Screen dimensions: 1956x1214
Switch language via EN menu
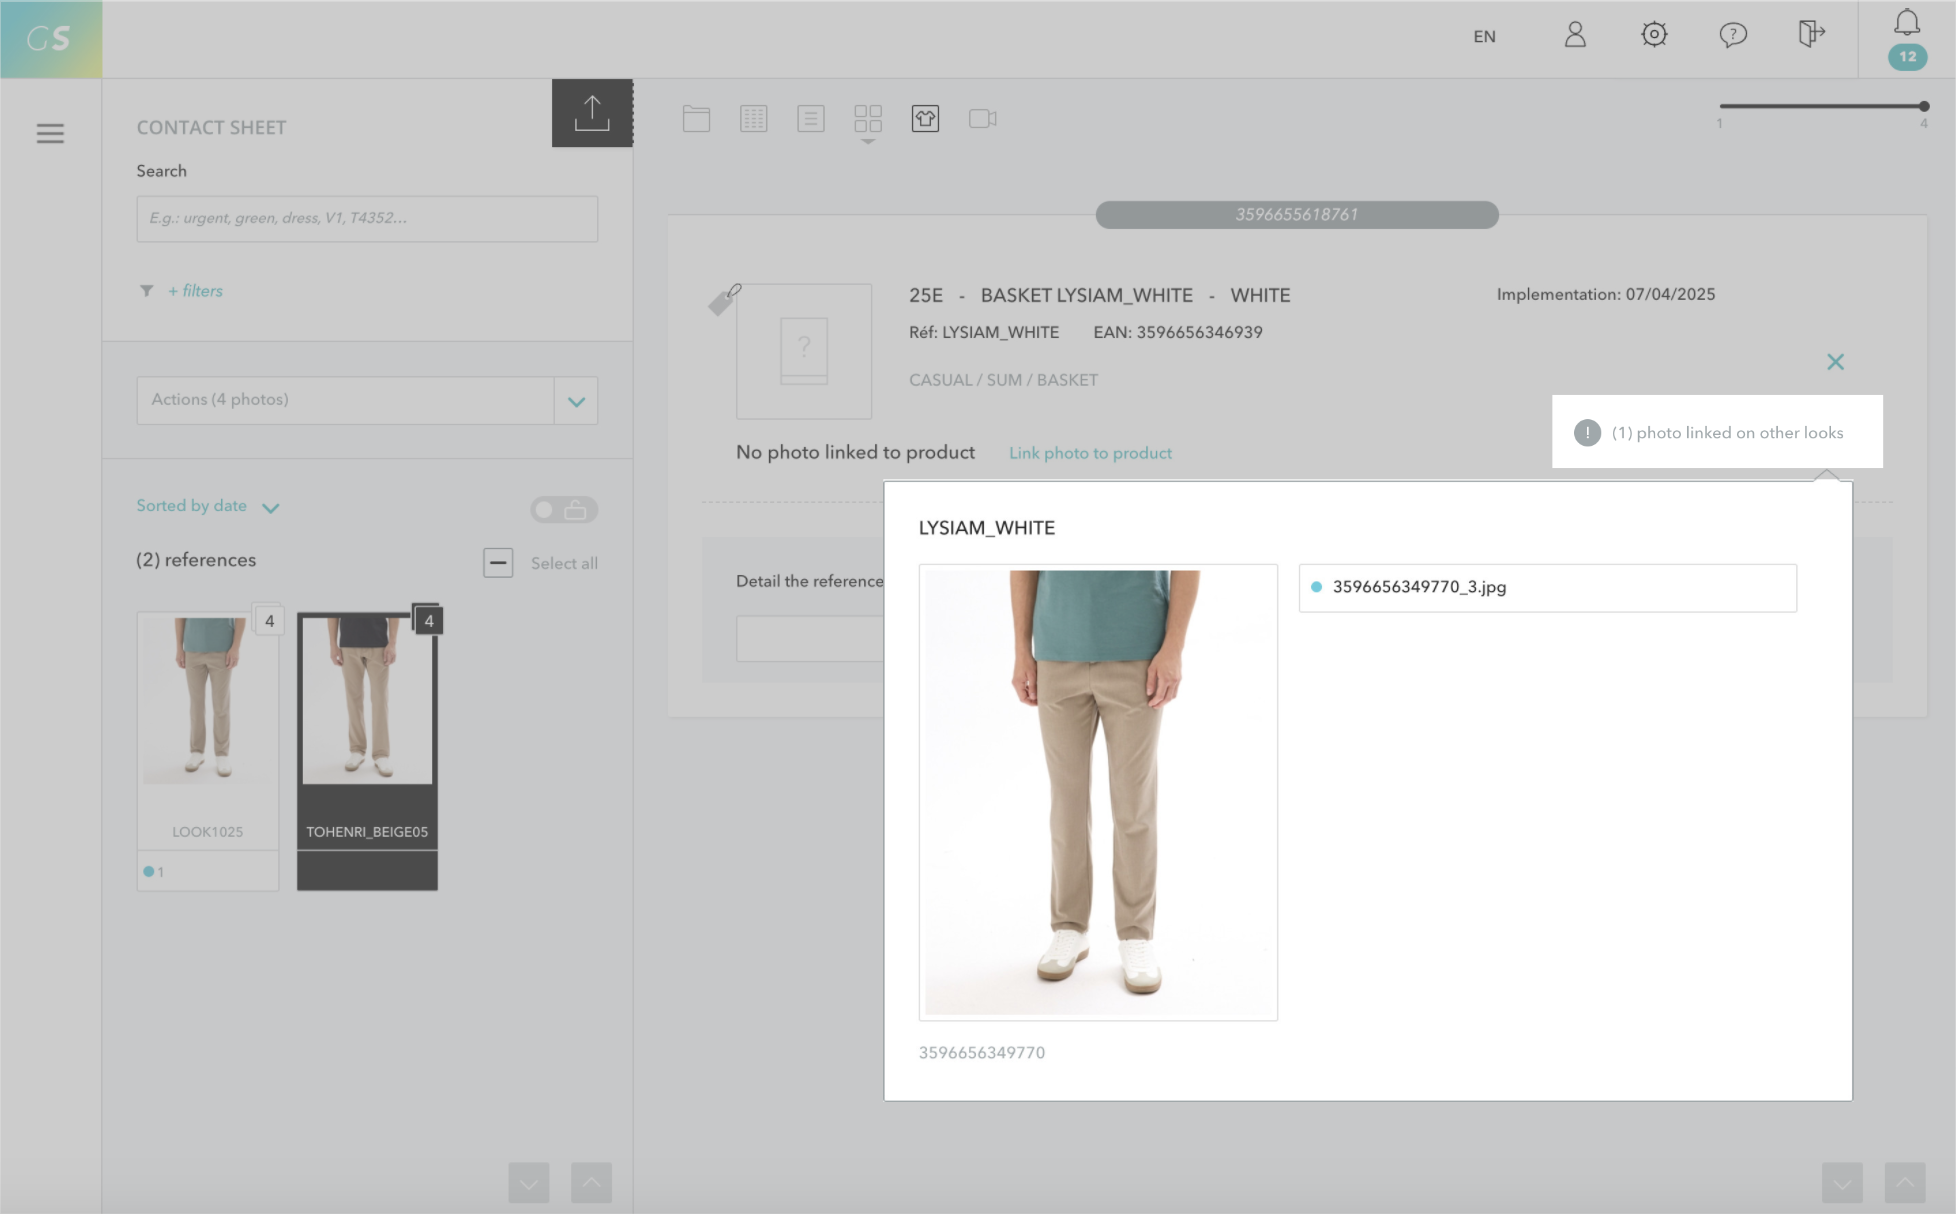click(x=1484, y=37)
